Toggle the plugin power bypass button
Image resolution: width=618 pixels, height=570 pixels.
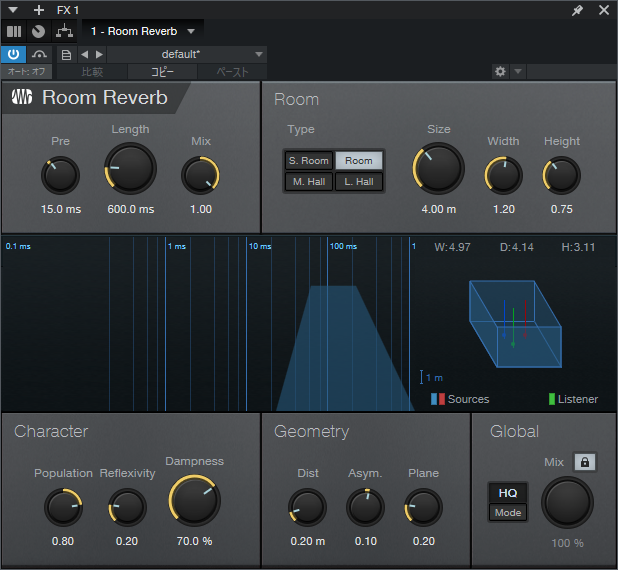(x=13, y=54)
